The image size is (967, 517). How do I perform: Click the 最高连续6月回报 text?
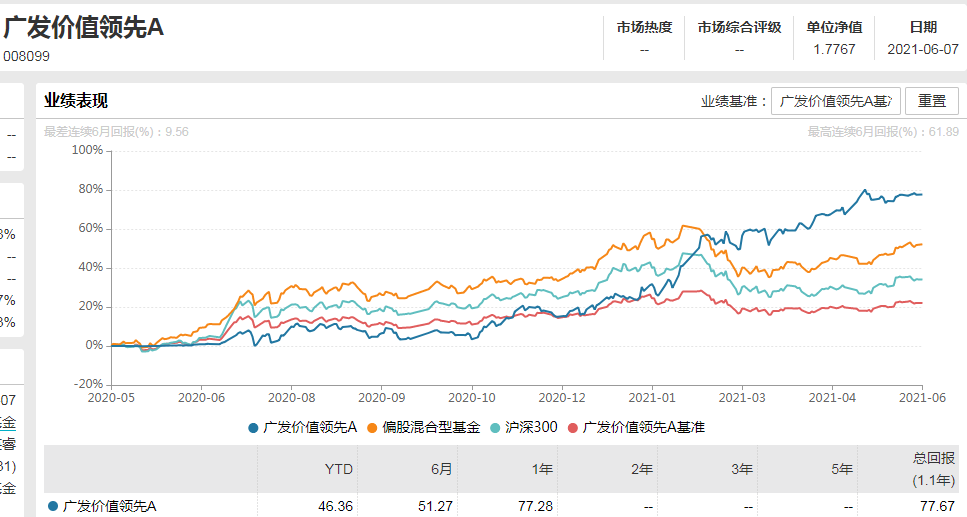click(883, 132)
